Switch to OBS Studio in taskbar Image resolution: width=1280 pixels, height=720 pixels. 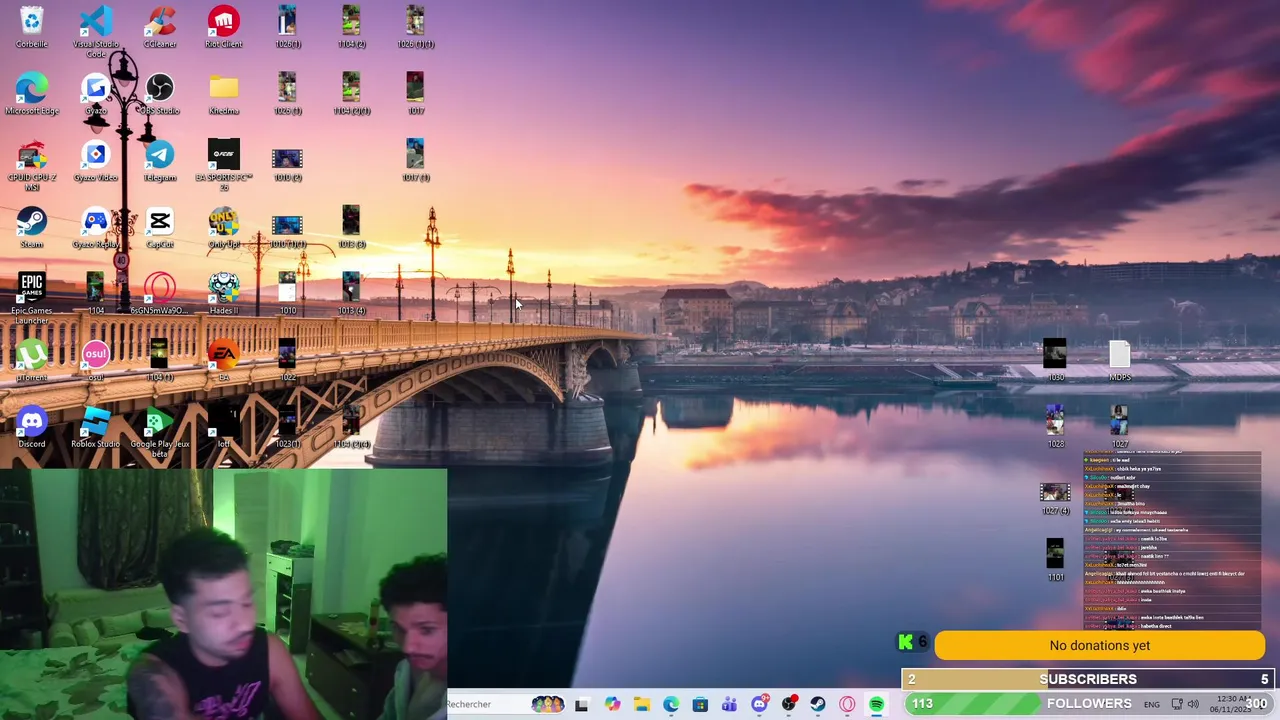coord(789,705)
